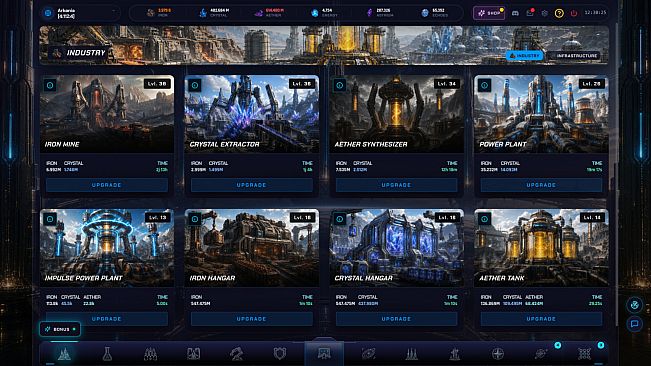
Task: Switch to the Infrastructure tab
Action: (x=573, y=55)
